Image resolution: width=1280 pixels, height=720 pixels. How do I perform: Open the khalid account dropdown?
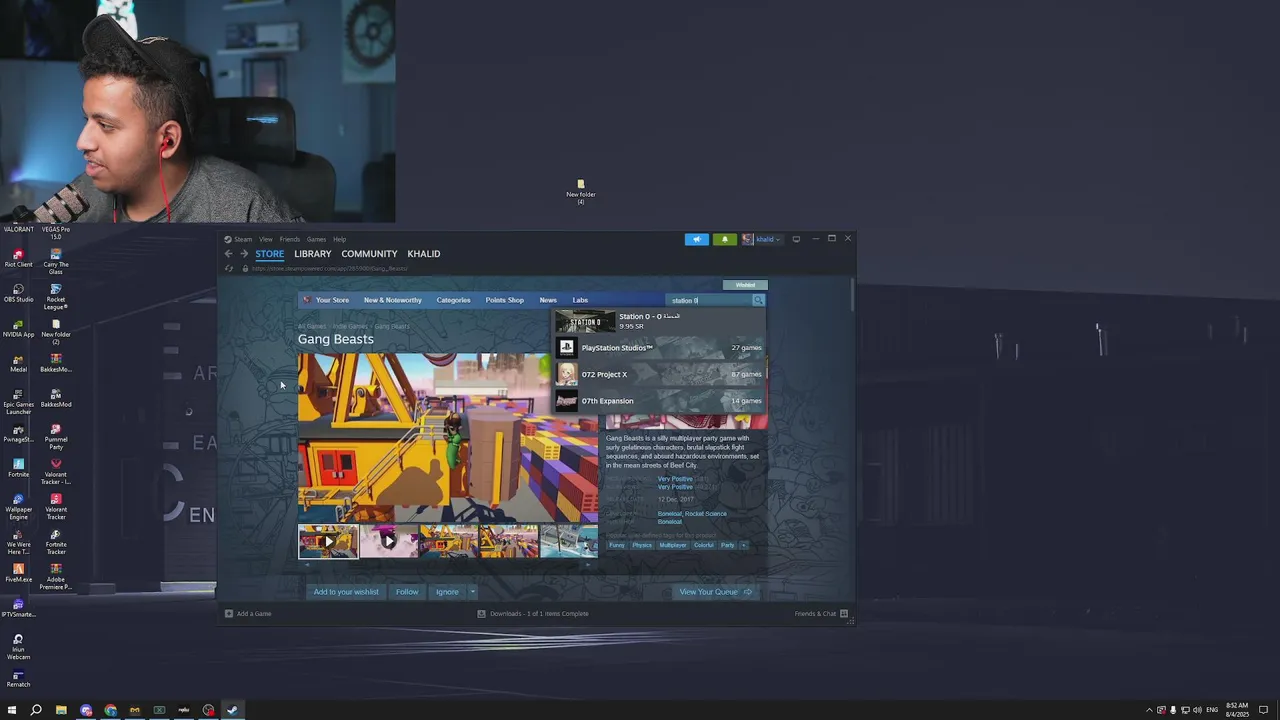coord(762,239)
